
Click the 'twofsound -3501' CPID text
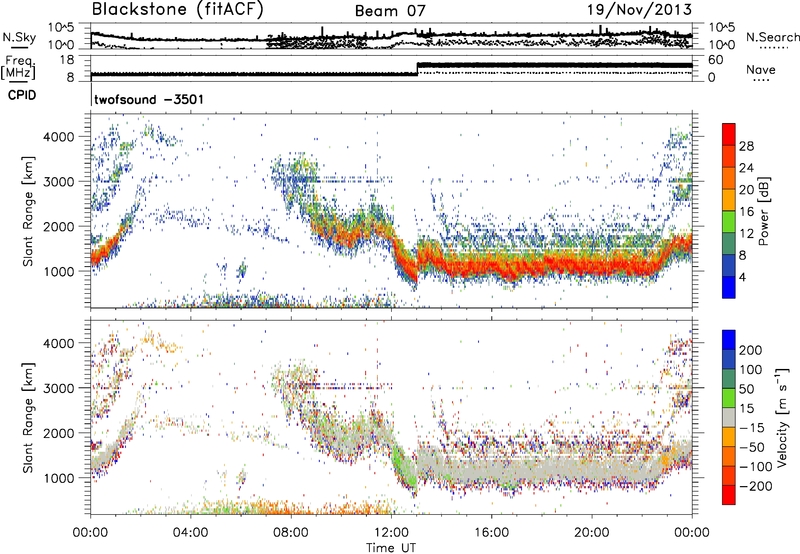point(149,99)
